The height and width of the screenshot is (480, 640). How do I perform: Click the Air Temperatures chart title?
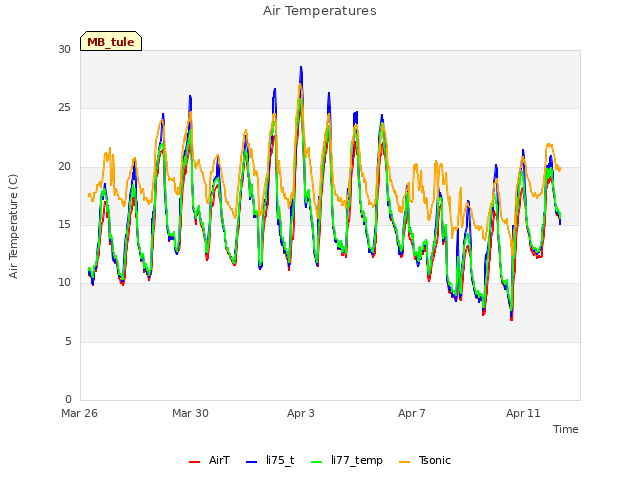tap(320, 11)
